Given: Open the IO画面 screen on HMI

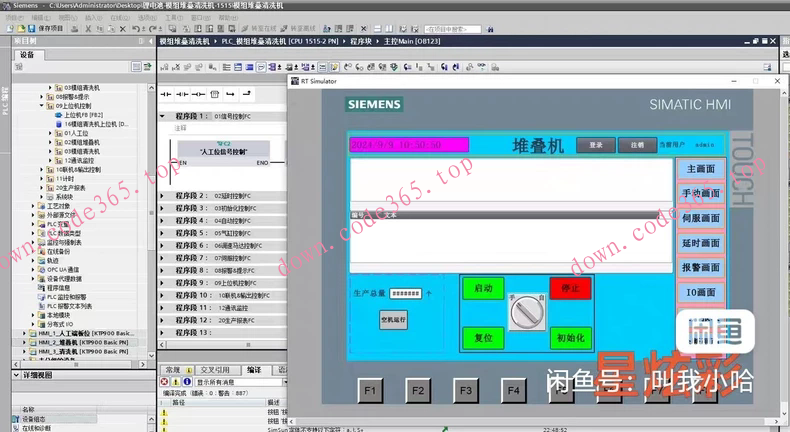Looking at the screenshot, I should point(701,292).
